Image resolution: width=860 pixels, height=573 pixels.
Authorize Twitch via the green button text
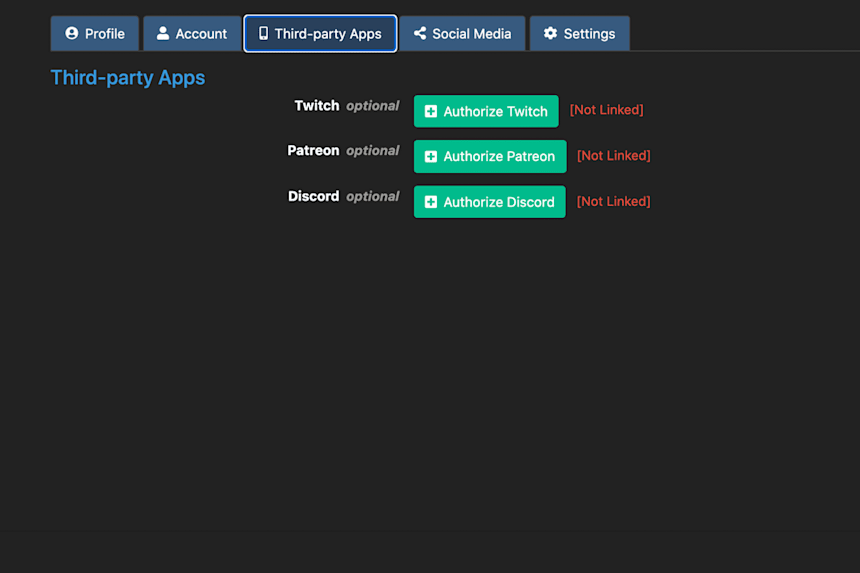(x=495, y=111)
